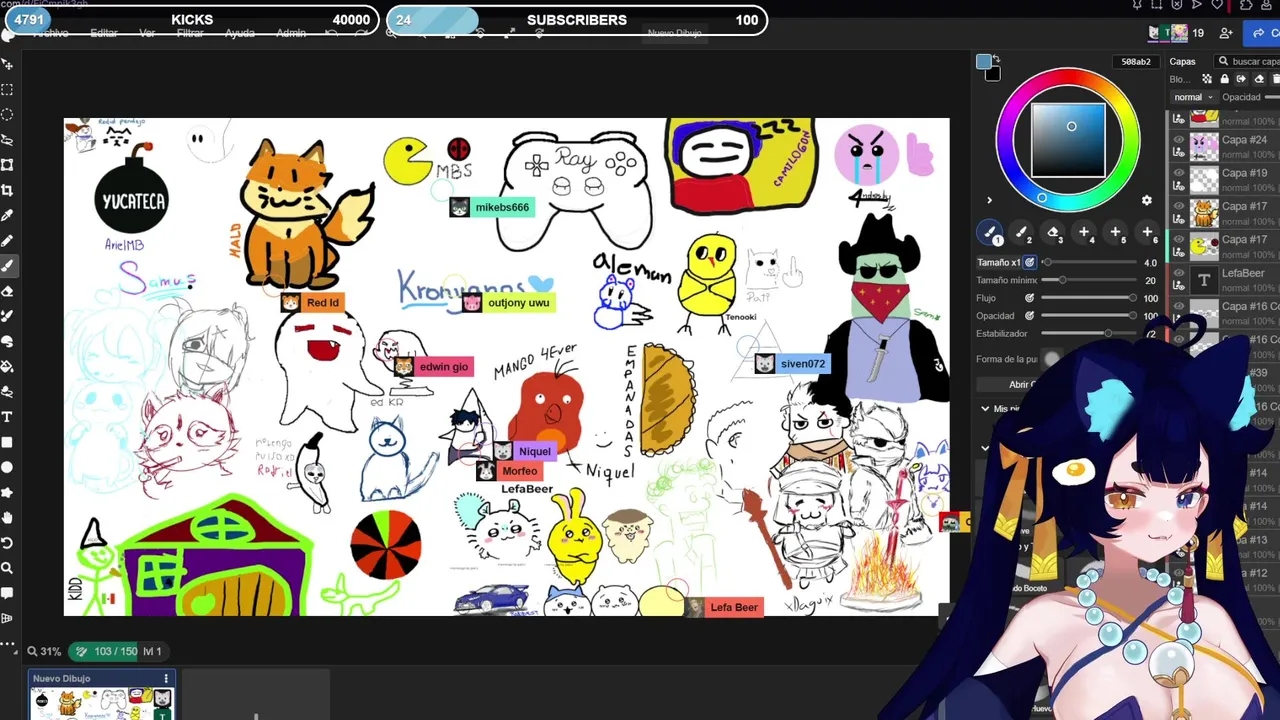Open the add user icon in header
This screenshot has width=1280, height=720.
pyautogui.click(x=1226, y=33)
